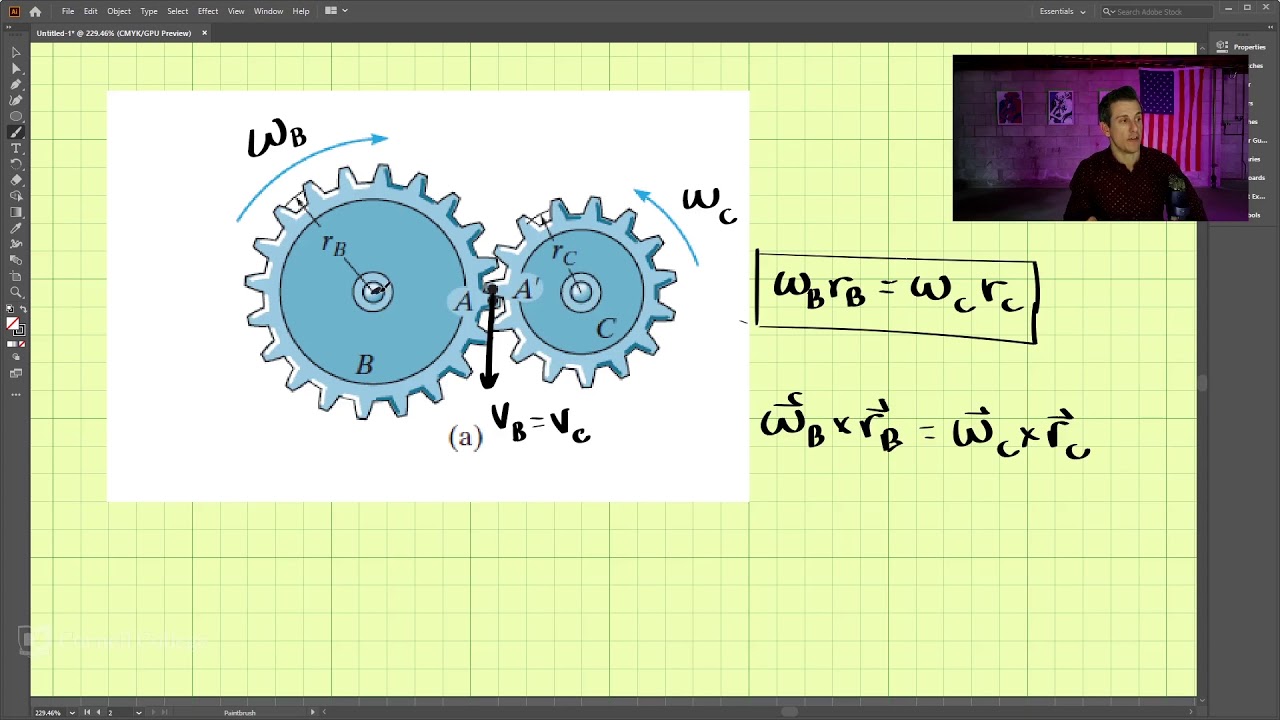Close the Untitled-1 document tab

[x=204, y=33]
